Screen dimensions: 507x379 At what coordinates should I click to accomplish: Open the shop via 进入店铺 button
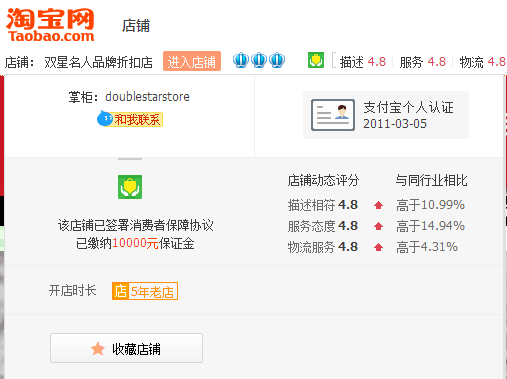[x=192, y=61]
